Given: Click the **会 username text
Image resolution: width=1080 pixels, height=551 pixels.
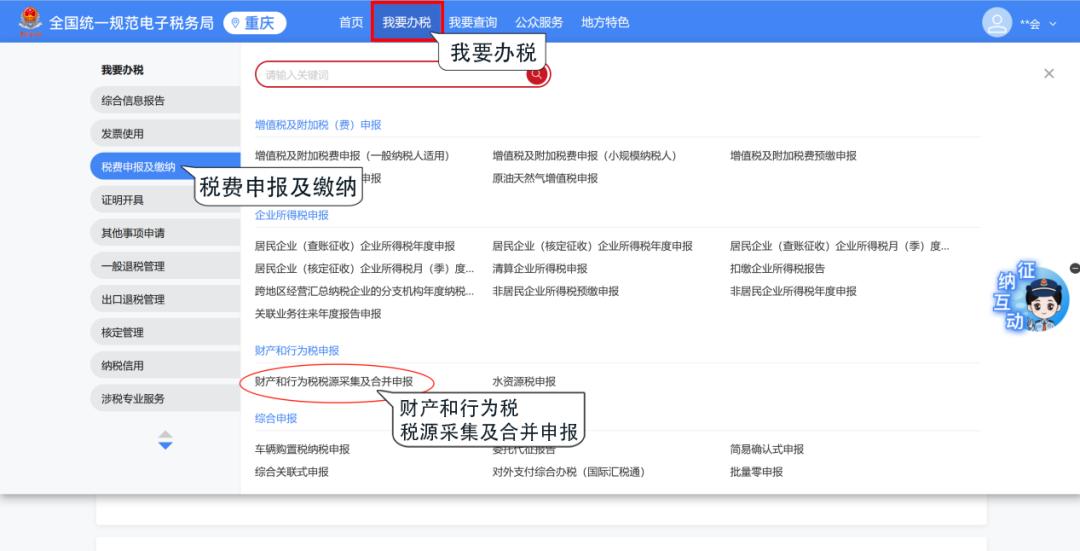Looking at the screenshot, I should [x=1030, y=24].
